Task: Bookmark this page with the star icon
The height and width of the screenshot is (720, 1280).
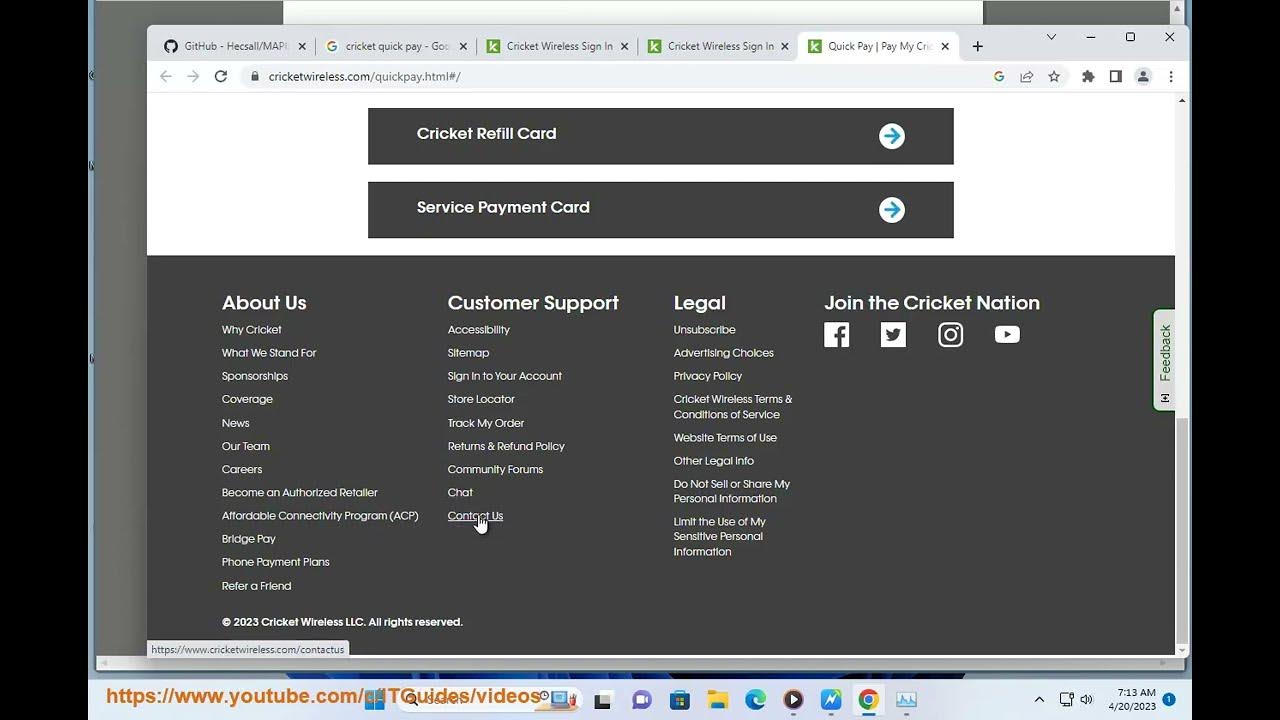Action: point(1054,76)
